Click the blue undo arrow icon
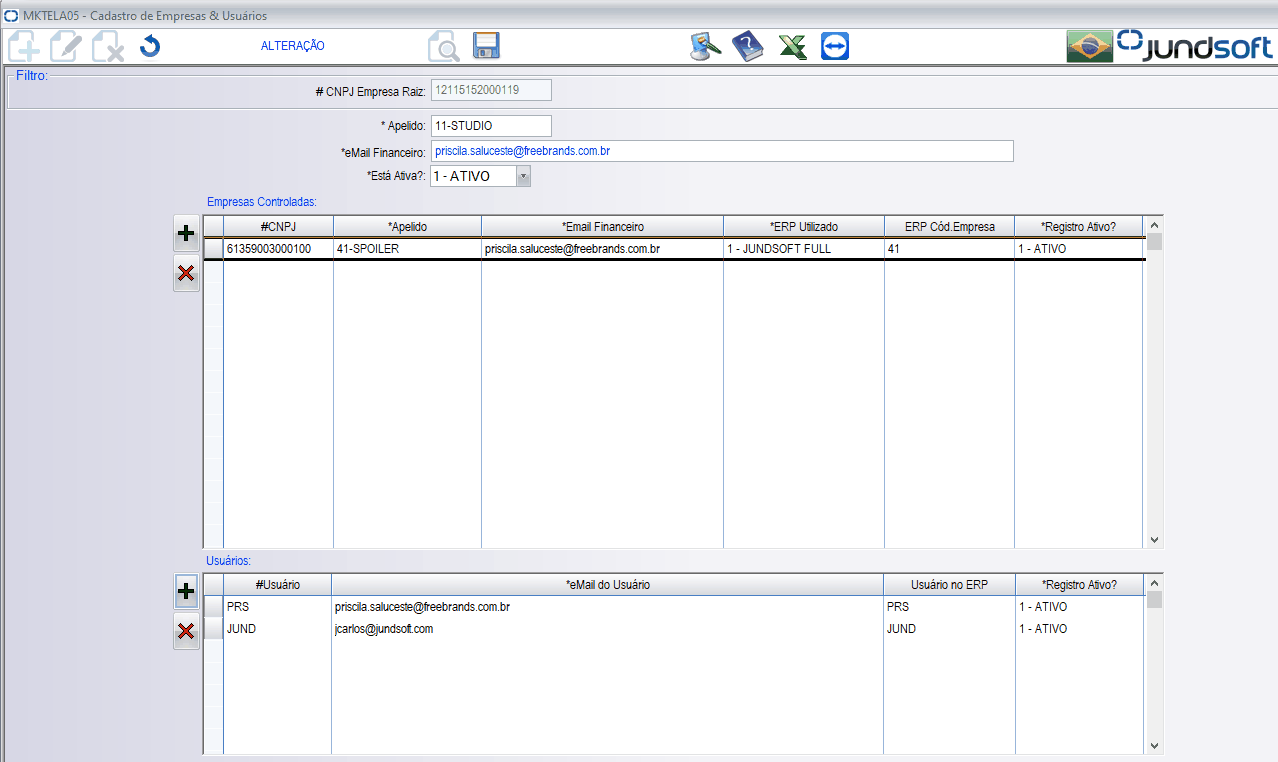1278x762 pixels. tap(150, 46)
